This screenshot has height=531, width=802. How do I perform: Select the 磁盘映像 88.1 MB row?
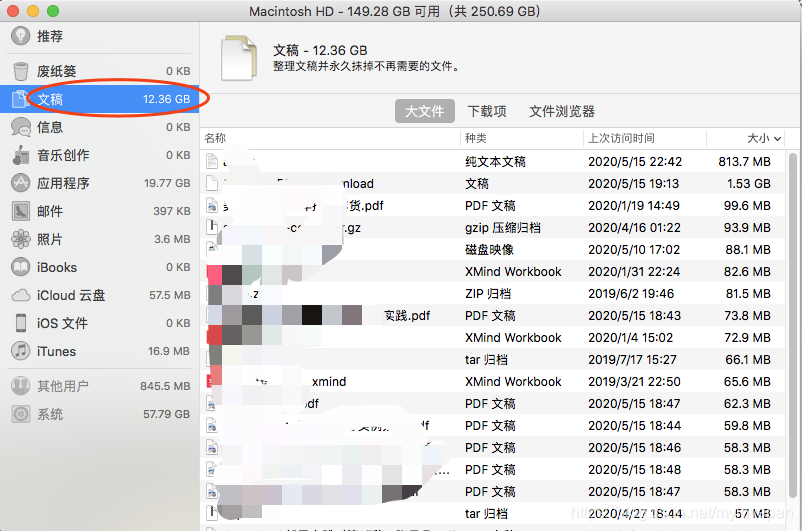pos(494,249)
